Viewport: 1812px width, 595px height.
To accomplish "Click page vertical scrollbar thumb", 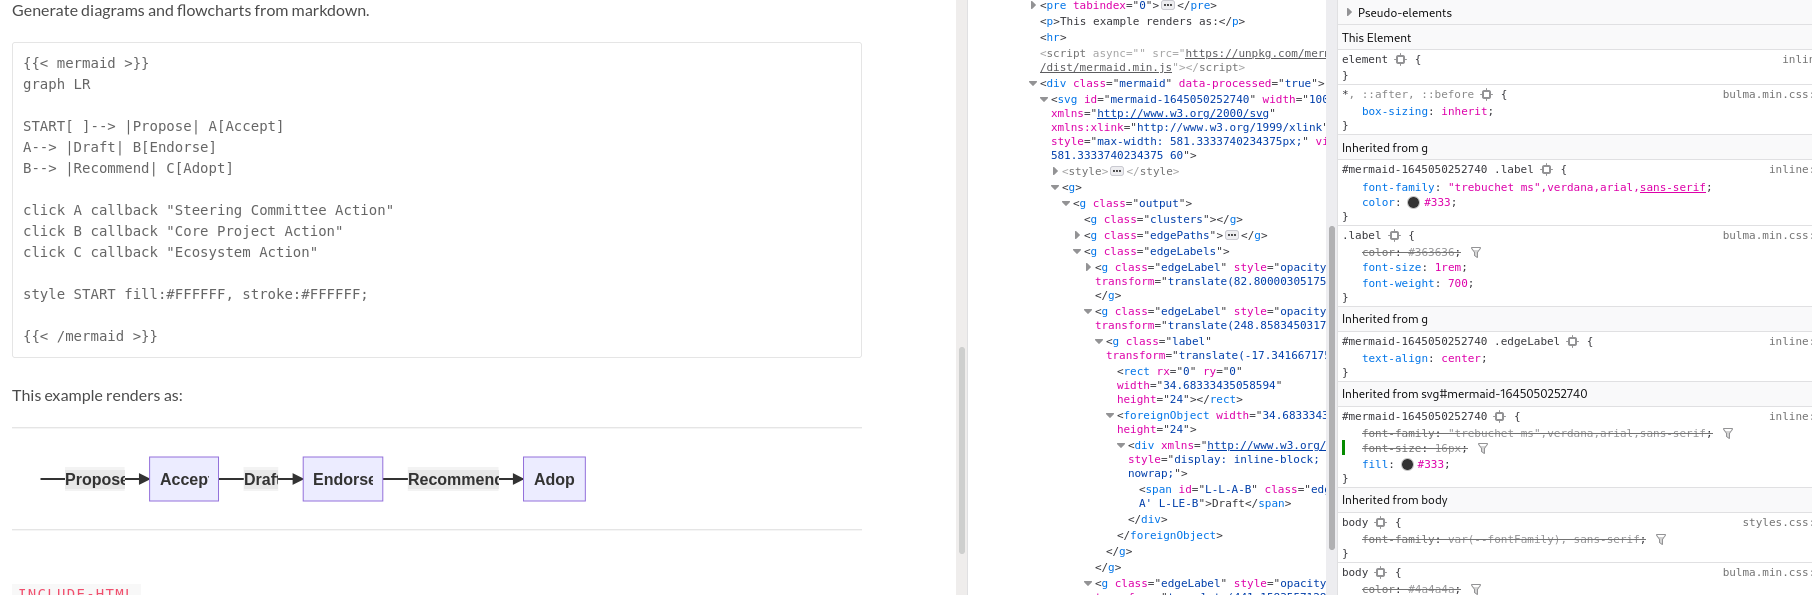I will (x=962, y=450).
